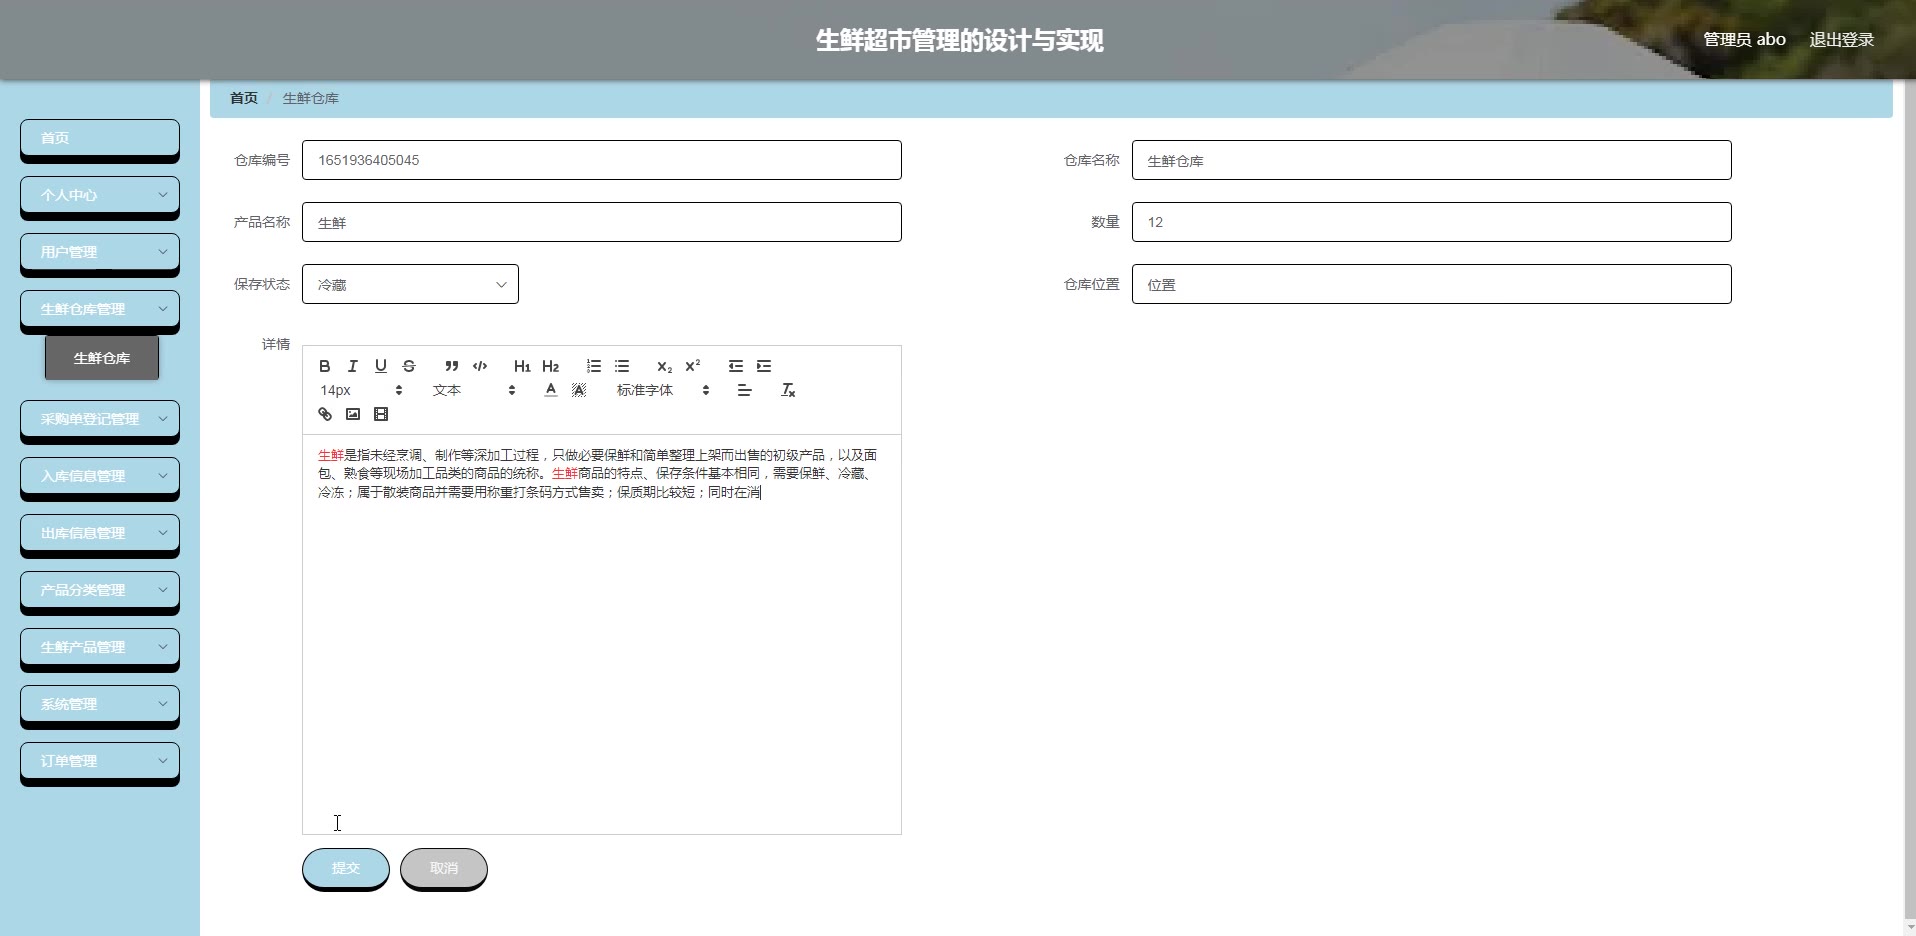The height and width of the screenshot is (936, 1916).
Task: Insert a code block in the editor
Action: point(480,366)
